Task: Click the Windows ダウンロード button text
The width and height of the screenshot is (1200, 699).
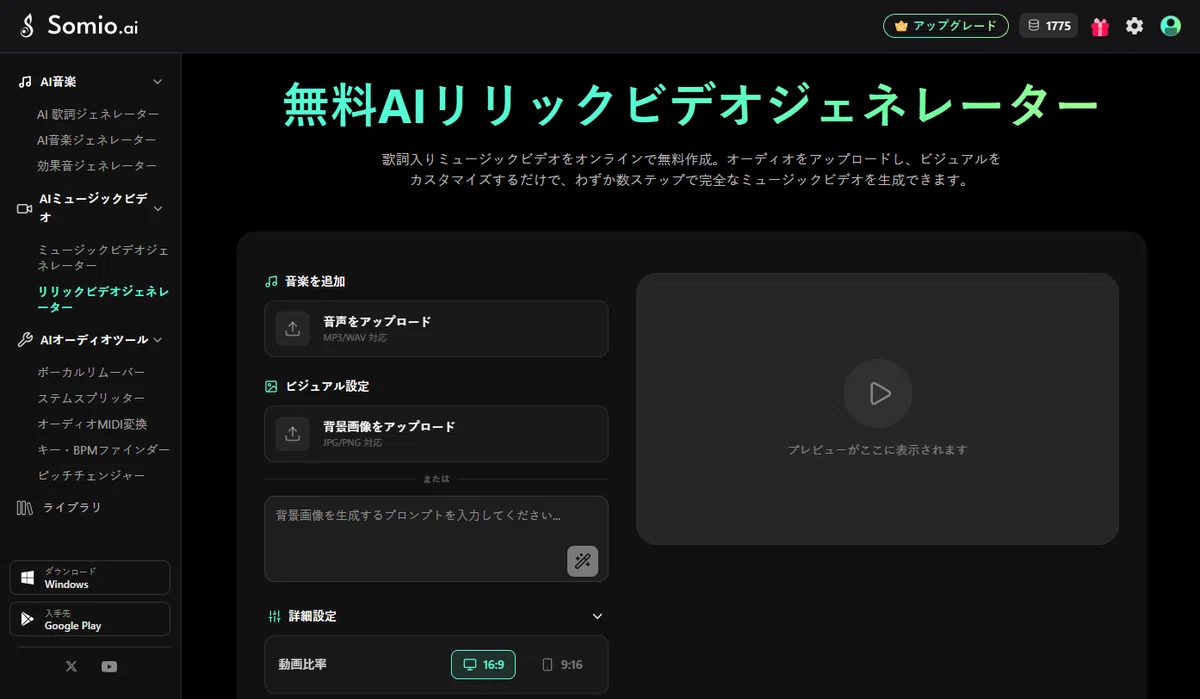Action: point(70,578)
